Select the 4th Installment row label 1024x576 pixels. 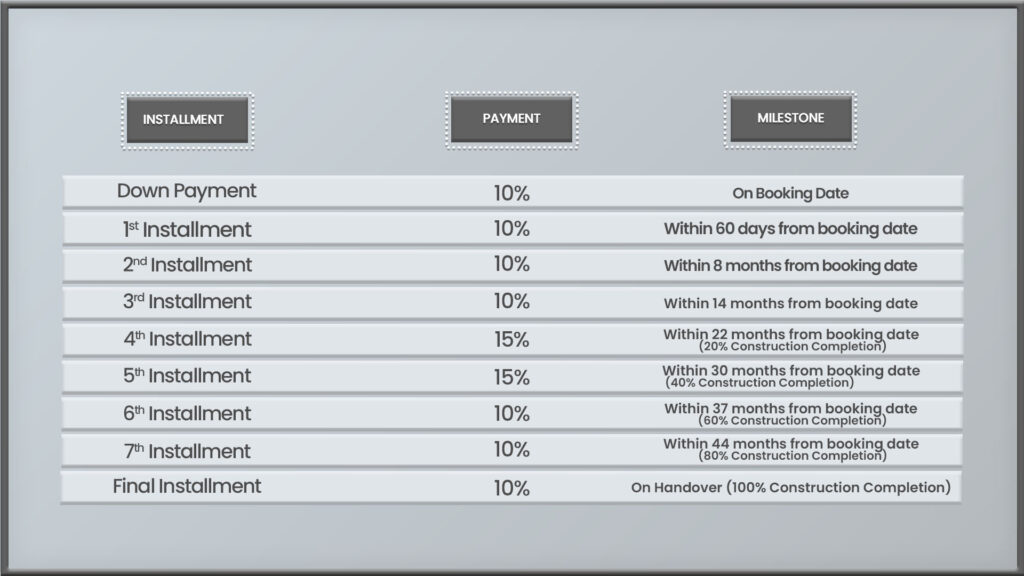point(187,338)
